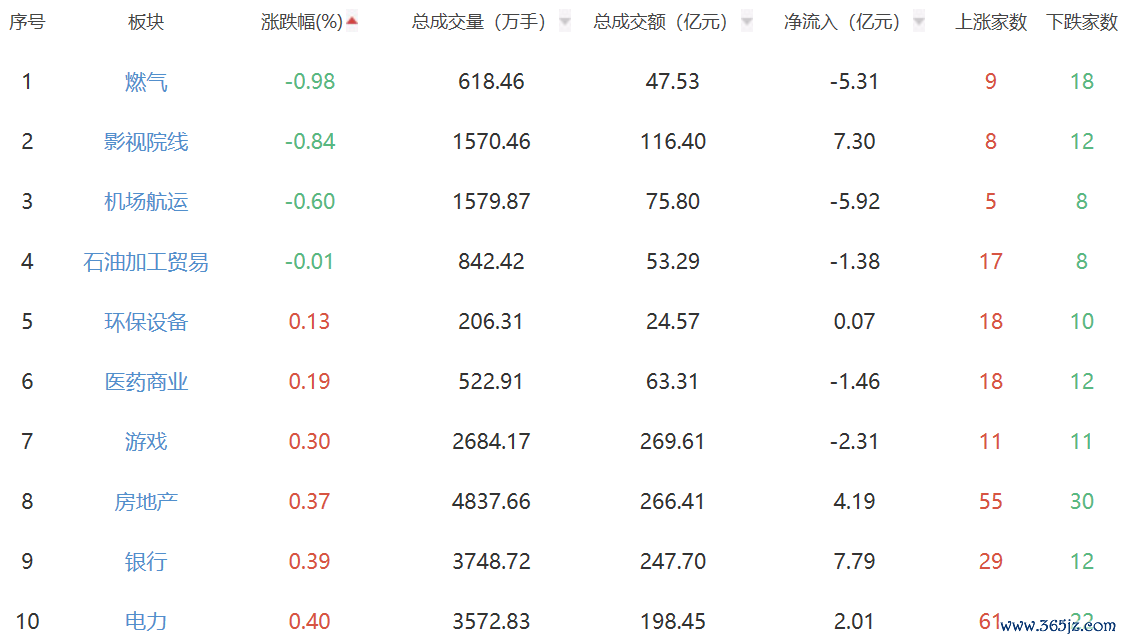Image resolution: width=1123 pixels, height=641 pixels.
Task: Click the 下跌家数 column header
Action: 1082,22
